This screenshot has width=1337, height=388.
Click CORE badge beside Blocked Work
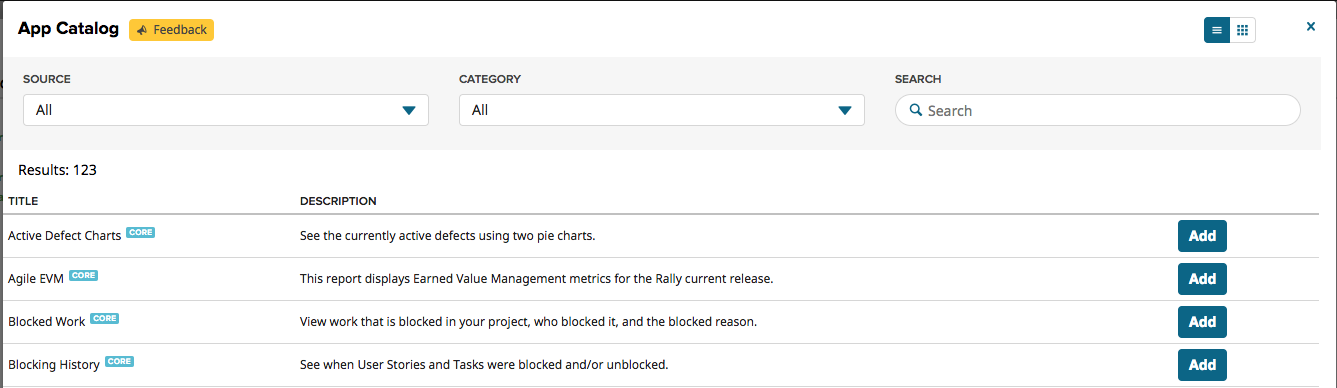coord(105,318)
